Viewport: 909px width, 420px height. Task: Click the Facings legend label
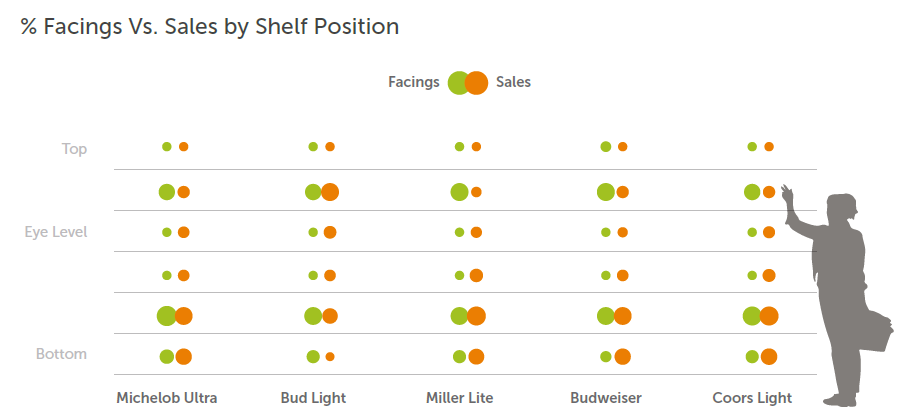point(413,83)
